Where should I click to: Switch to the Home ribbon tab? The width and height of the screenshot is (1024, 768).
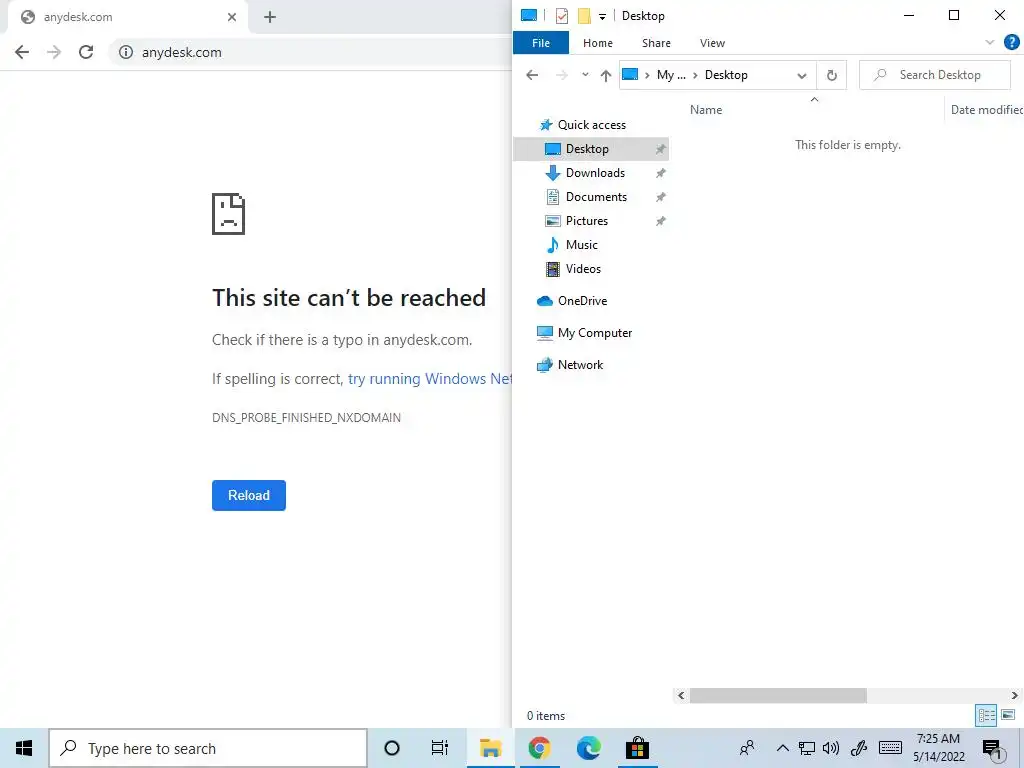click(598, 43)
